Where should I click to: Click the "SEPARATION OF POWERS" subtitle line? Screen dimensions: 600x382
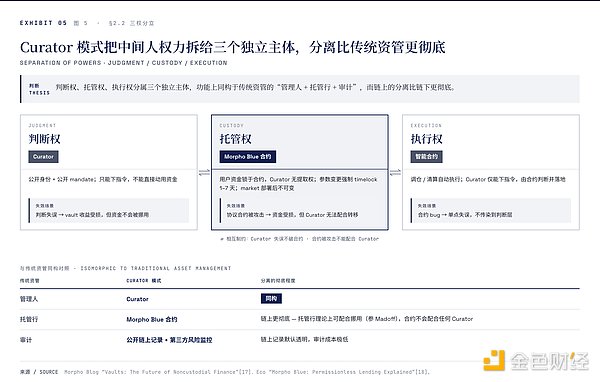point(124,63)
